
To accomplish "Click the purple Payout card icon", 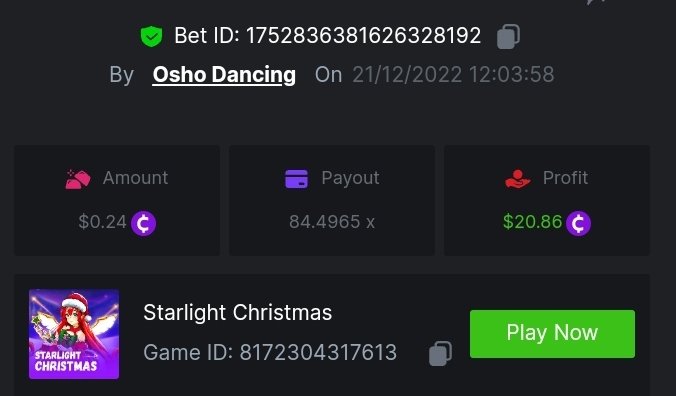I will [297, 179].
